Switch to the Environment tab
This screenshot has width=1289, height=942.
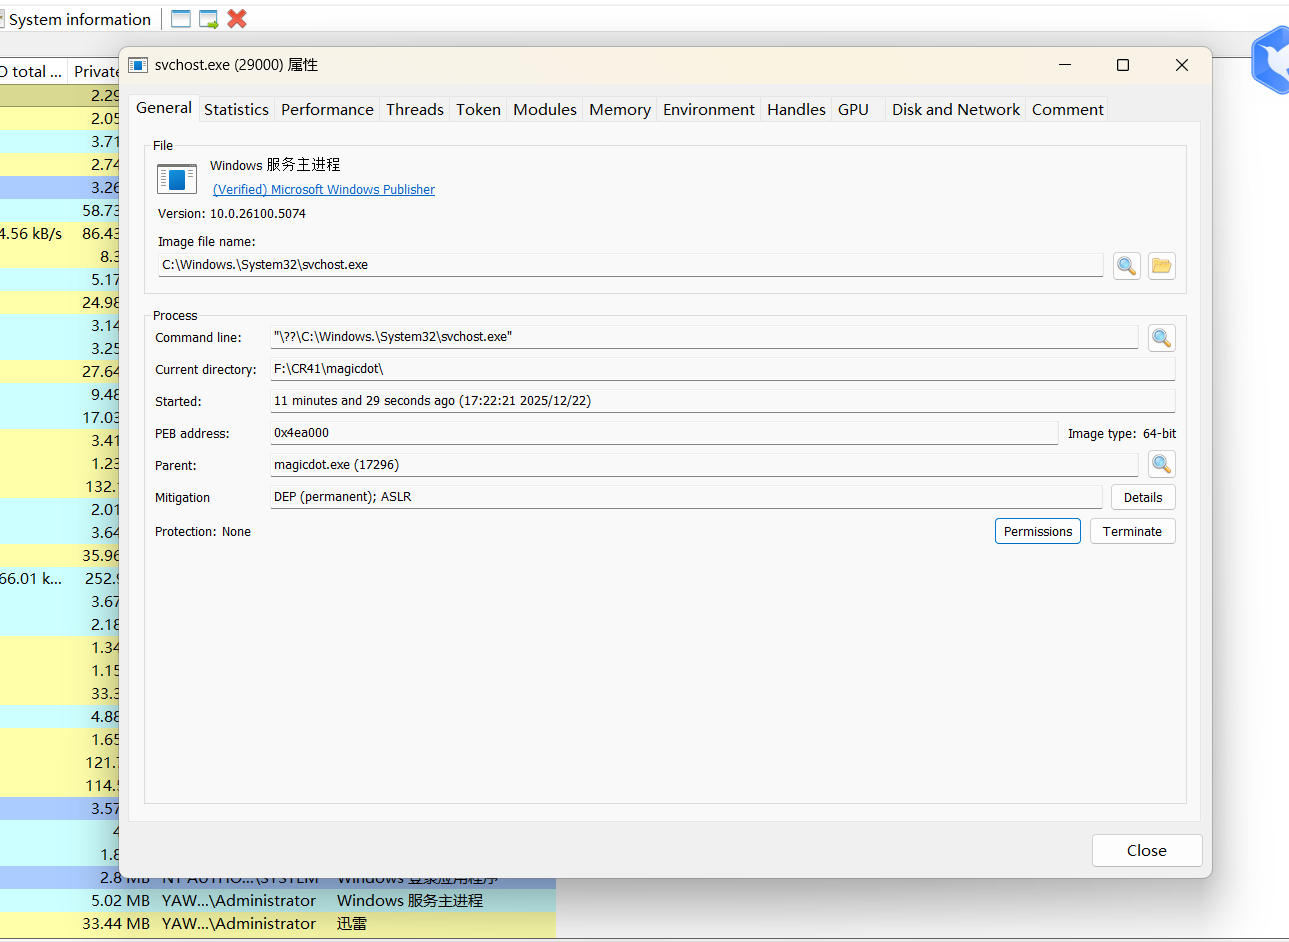click(x=709, y=110)
